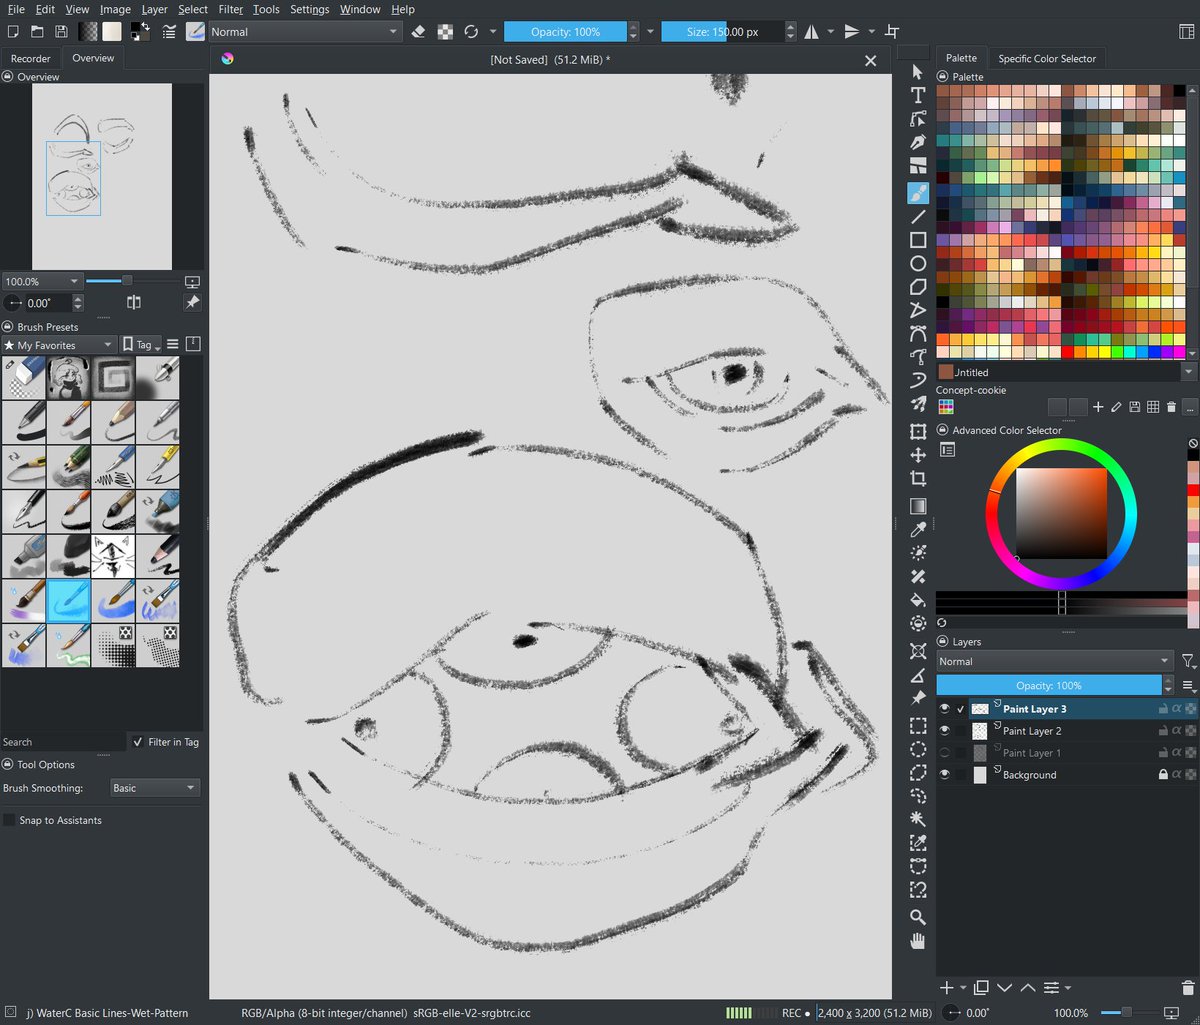Select the Zoom magnifier tool

918,917
